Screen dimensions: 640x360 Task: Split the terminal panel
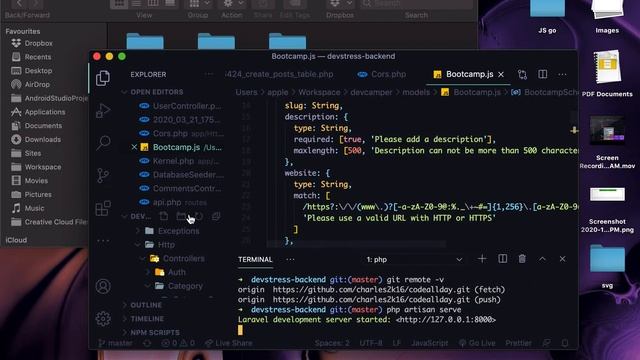[502, 259]
